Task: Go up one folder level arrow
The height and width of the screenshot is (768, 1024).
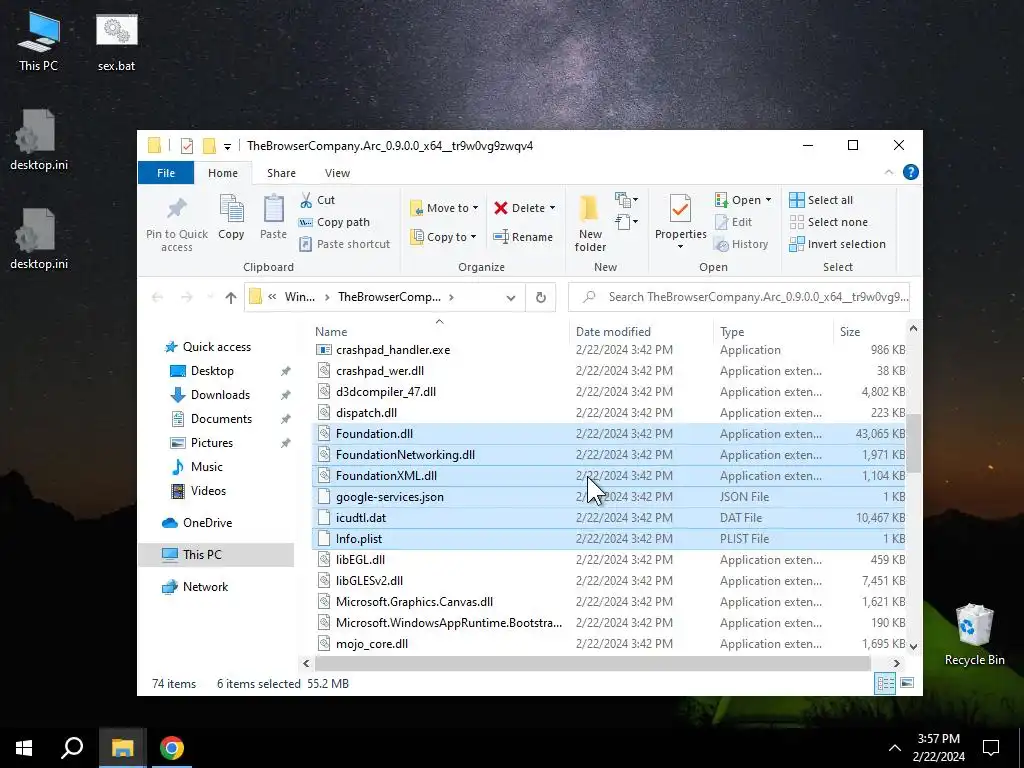Action: click(x=231, y=298)
